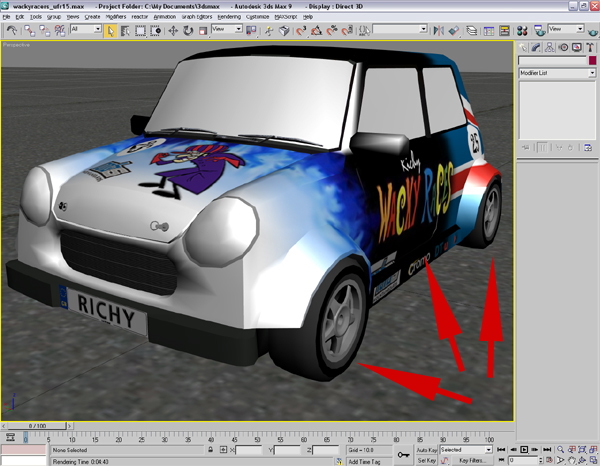Open the Render Scene dialog icon
This screenshot has width=600, height=466.
coord(540,31)
